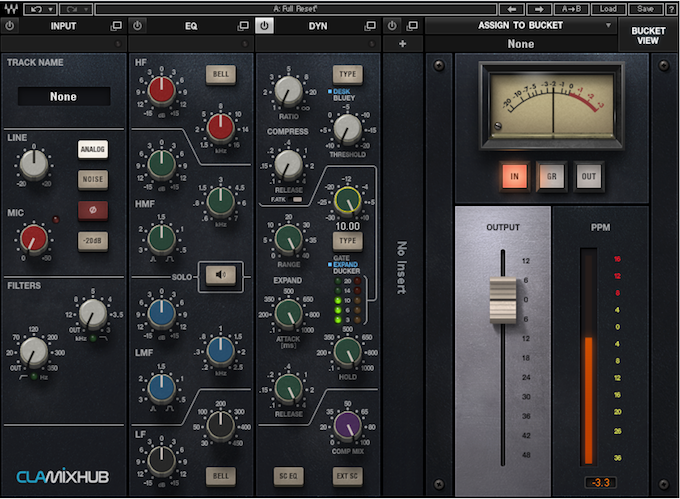This screenshot has height=499, width=680.
Task: Toggle the F.ATK fast attack switch
Action: pyautogui.click(x=298, y=199)
